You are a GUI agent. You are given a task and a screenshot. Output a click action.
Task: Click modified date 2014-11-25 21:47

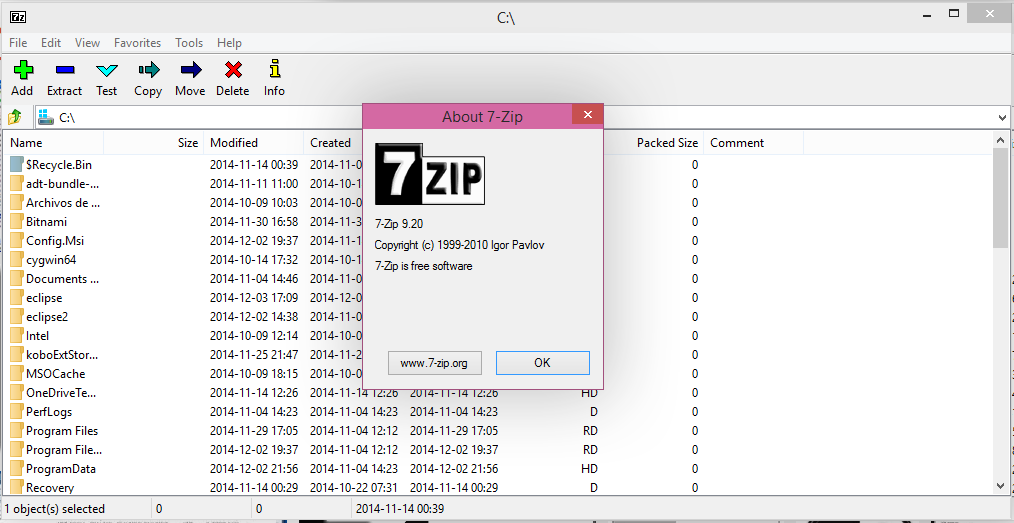point(254,354)
